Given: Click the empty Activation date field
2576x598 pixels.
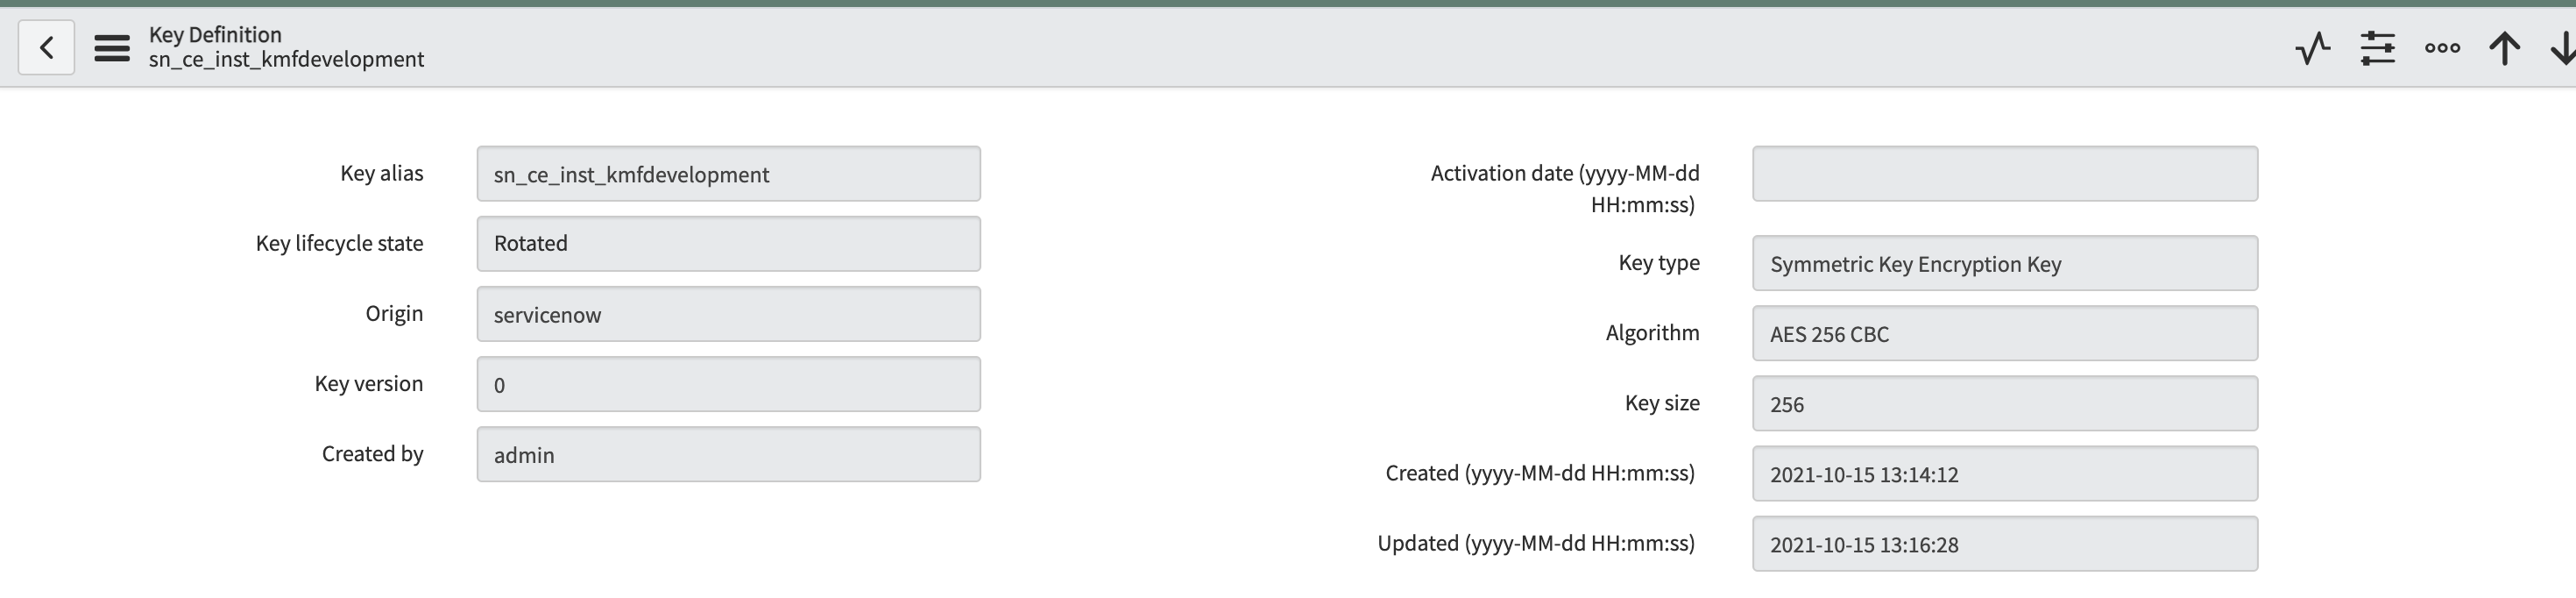Looking at the screenshot, I should coord(2005,174).
